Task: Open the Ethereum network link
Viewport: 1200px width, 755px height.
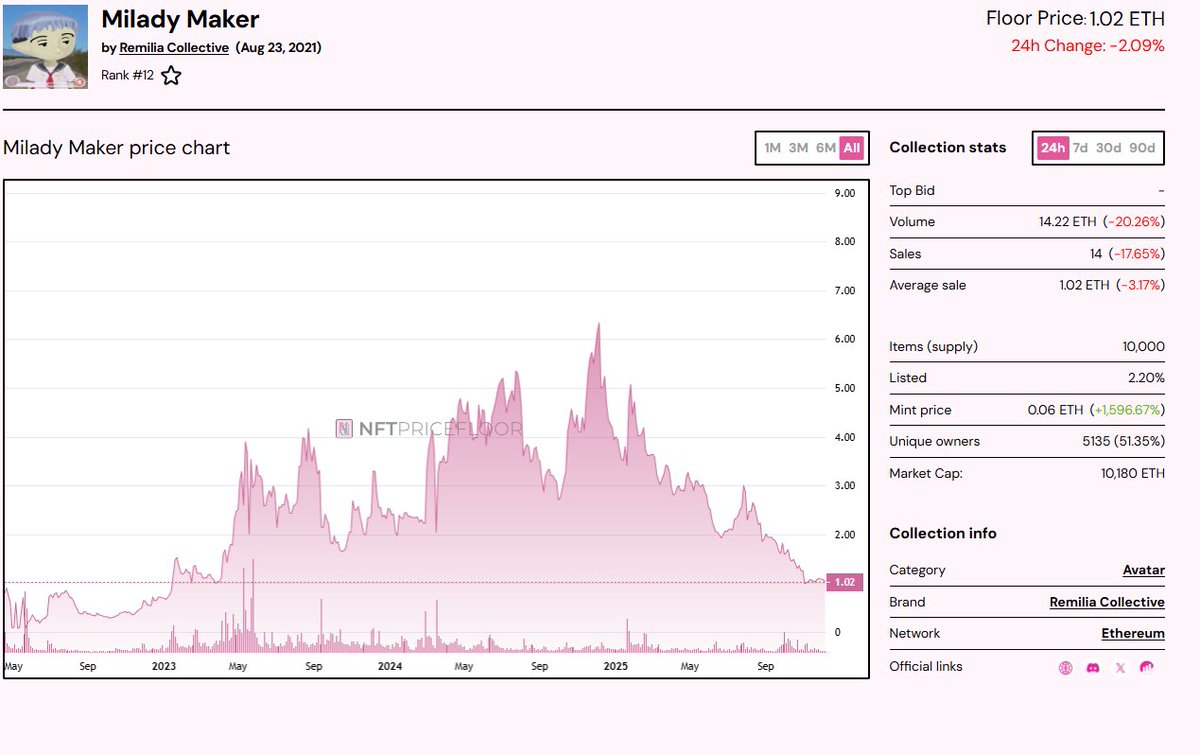Action: (x=1132, y=633)
